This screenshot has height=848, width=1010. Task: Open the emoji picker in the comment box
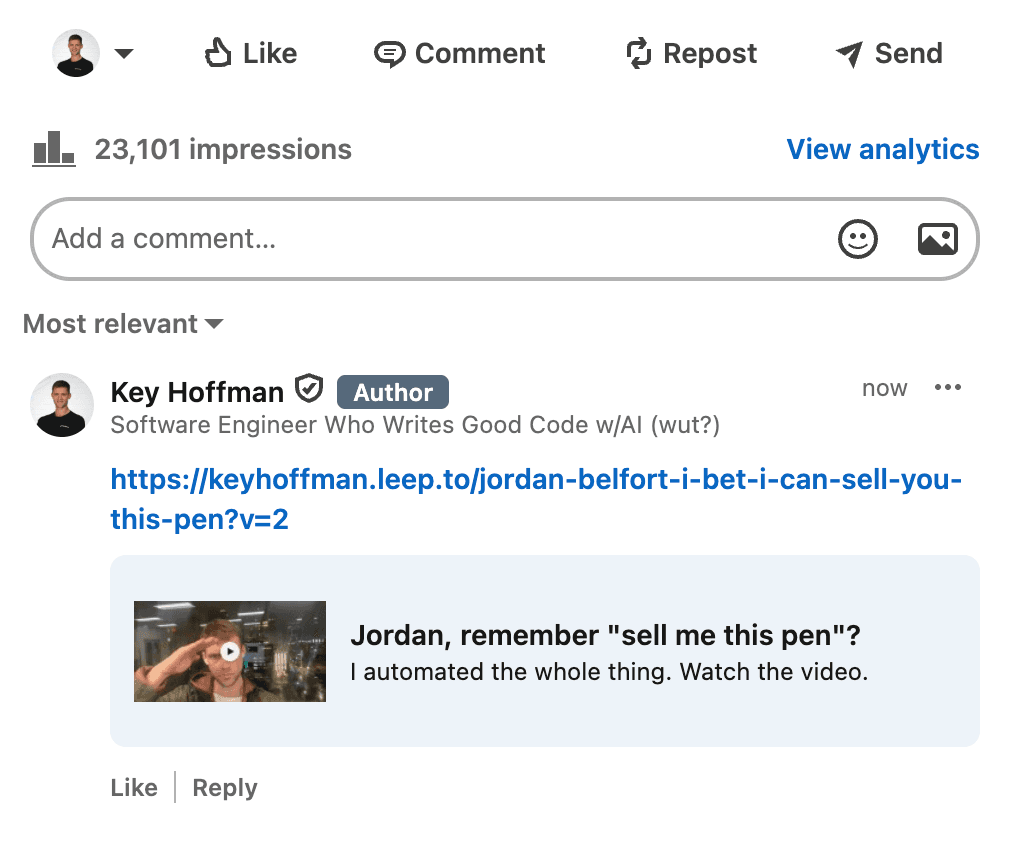tap(858, 239)
